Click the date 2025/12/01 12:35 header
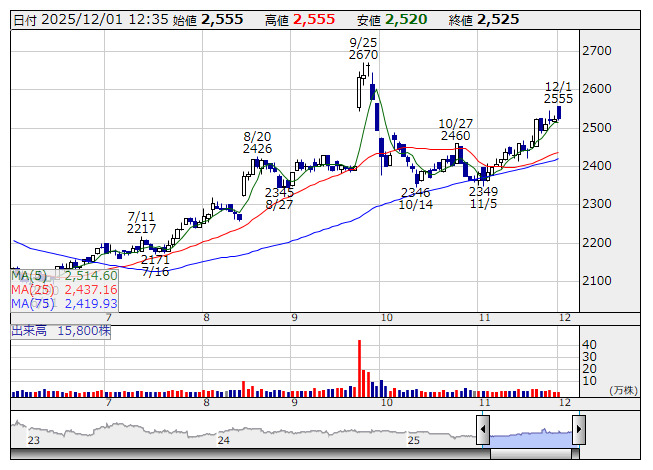 [91, 20]
